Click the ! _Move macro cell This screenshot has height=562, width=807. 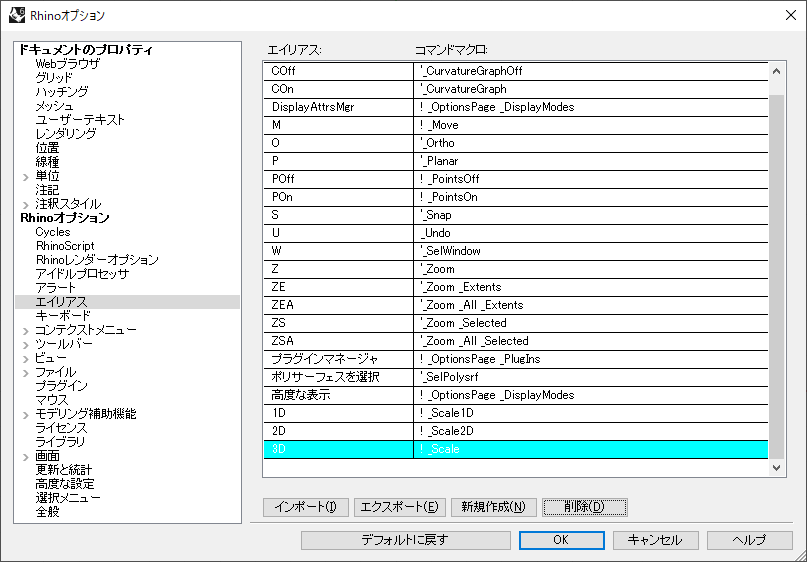pyautogui.click(x=591, y=125)
